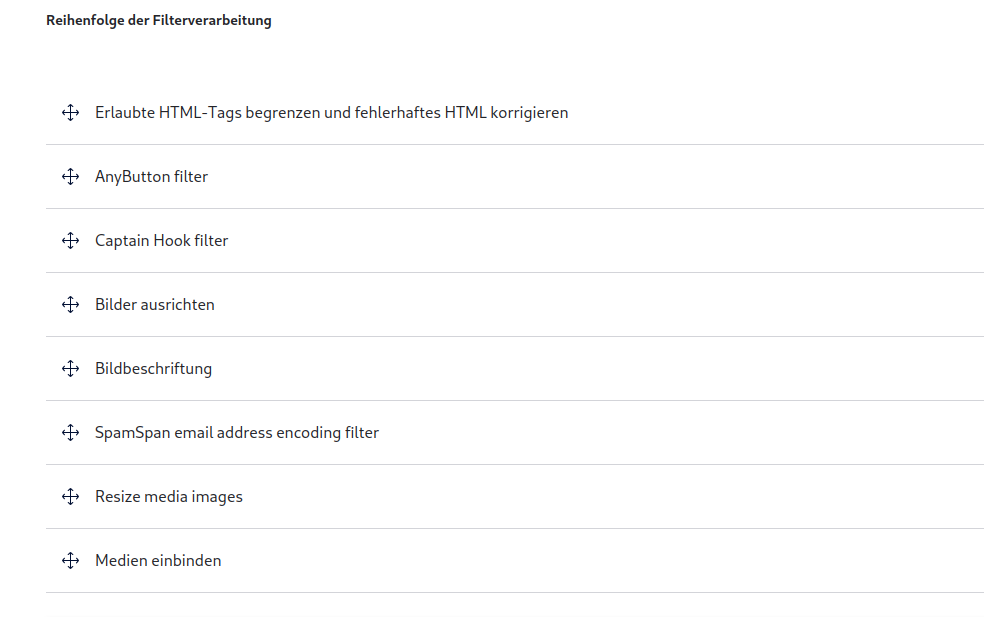Select the drag handle beside "Medien einbinden"
This screenshot has height=617, width=984.
70,560
